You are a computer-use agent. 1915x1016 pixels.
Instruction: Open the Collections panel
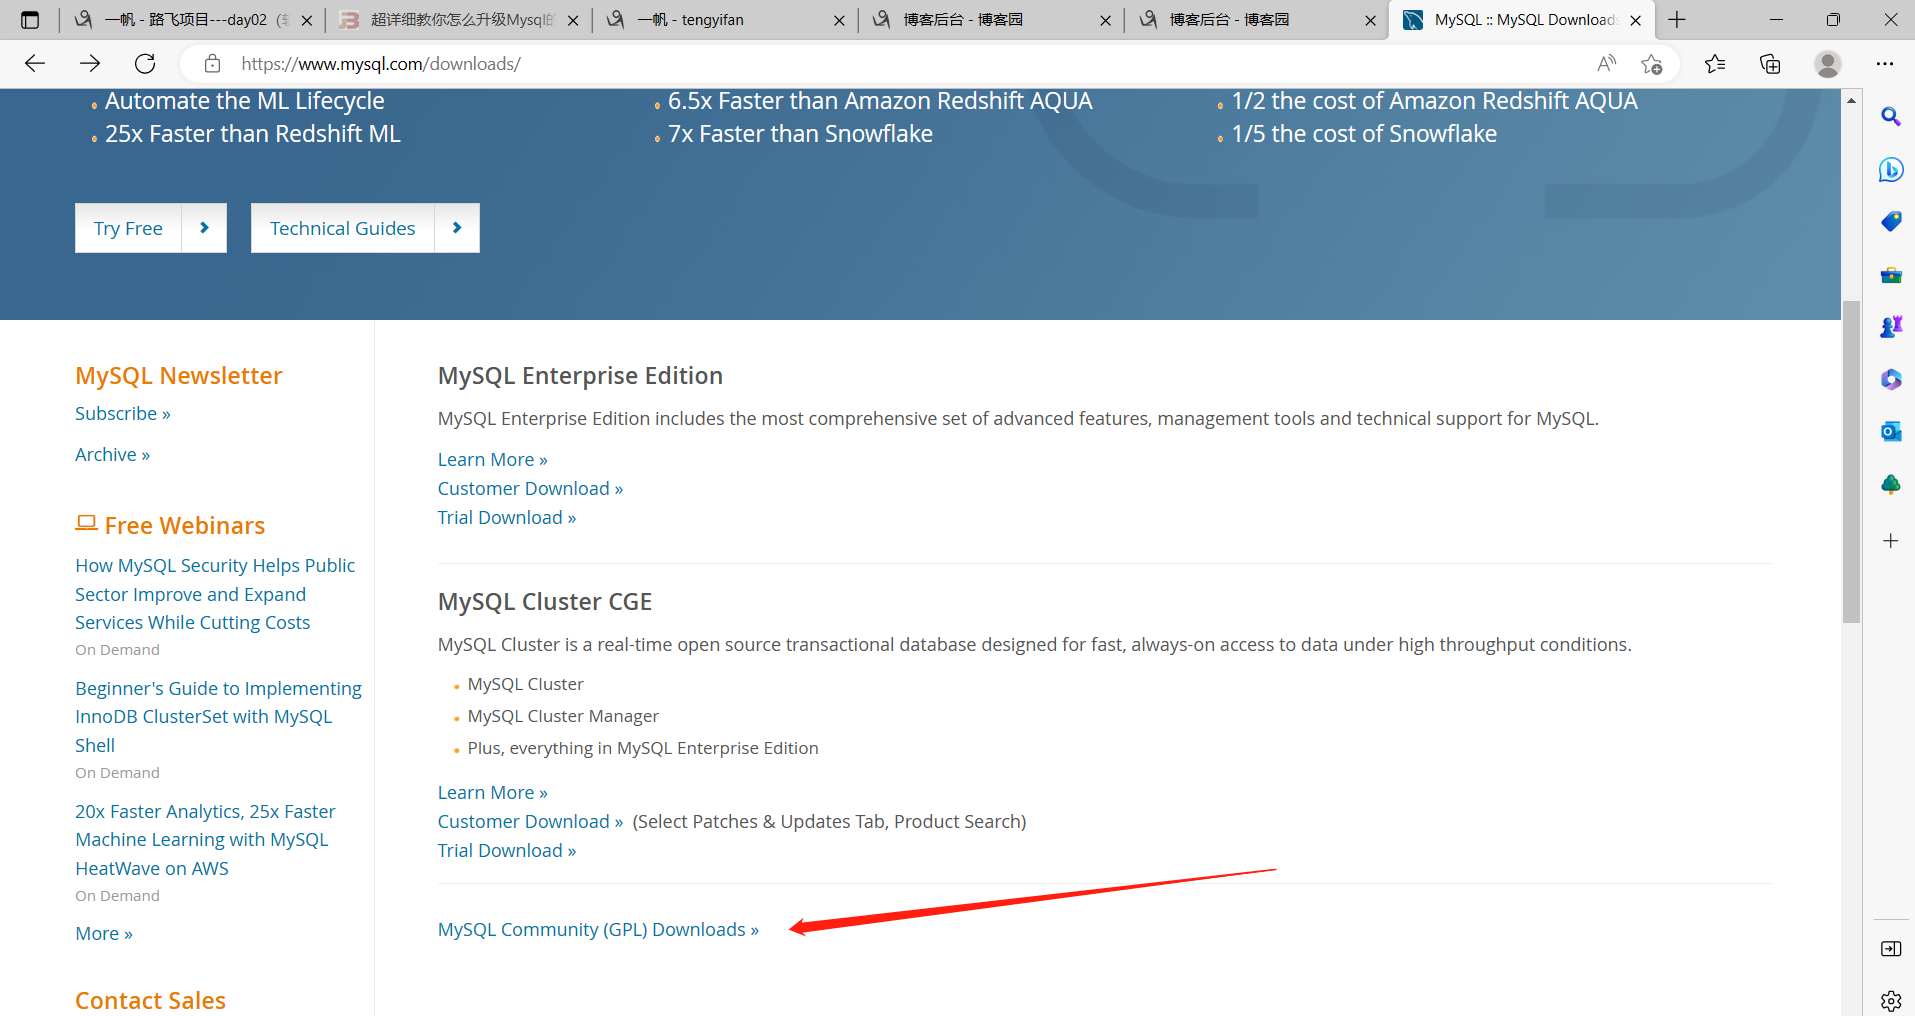pyautogui.click(x=1770, y=64)
